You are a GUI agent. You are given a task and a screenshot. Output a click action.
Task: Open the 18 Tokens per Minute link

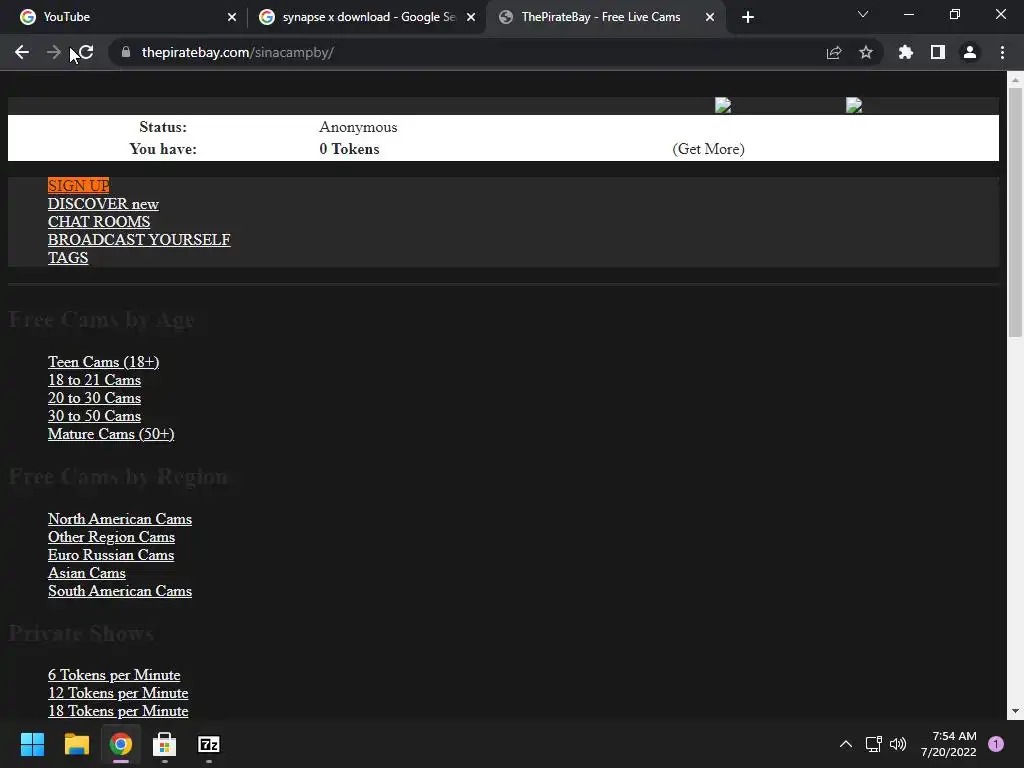tap(118, 711)
